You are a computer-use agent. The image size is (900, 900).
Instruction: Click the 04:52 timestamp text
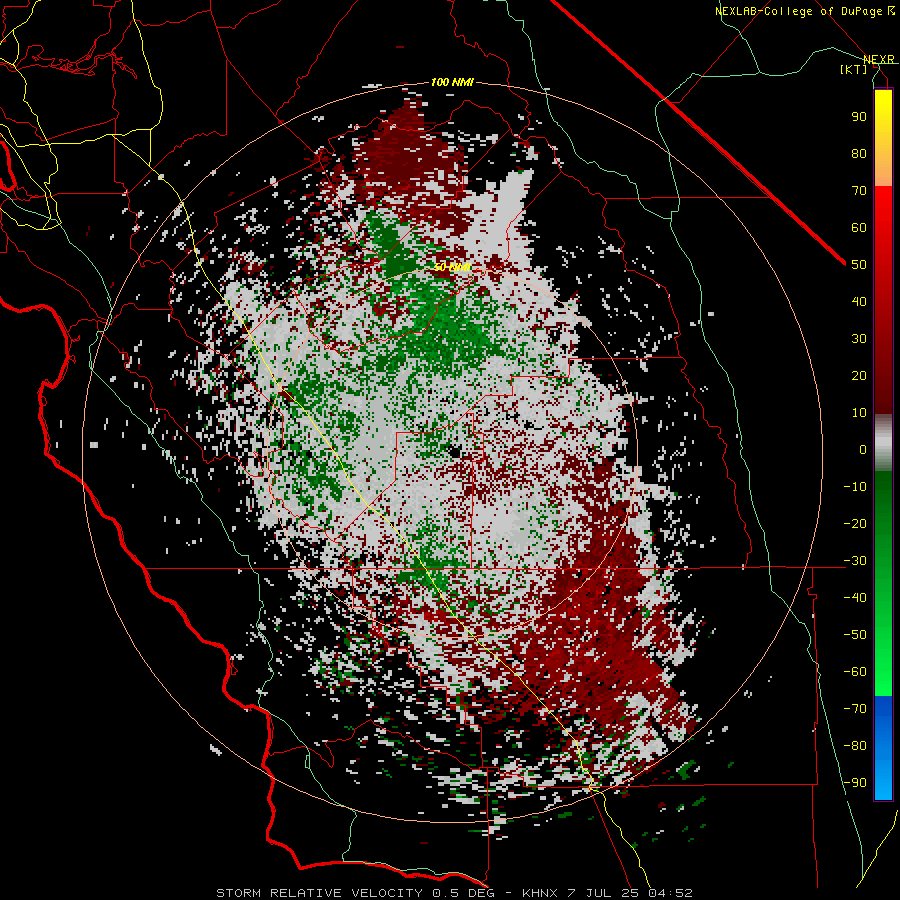pos(670,893)
